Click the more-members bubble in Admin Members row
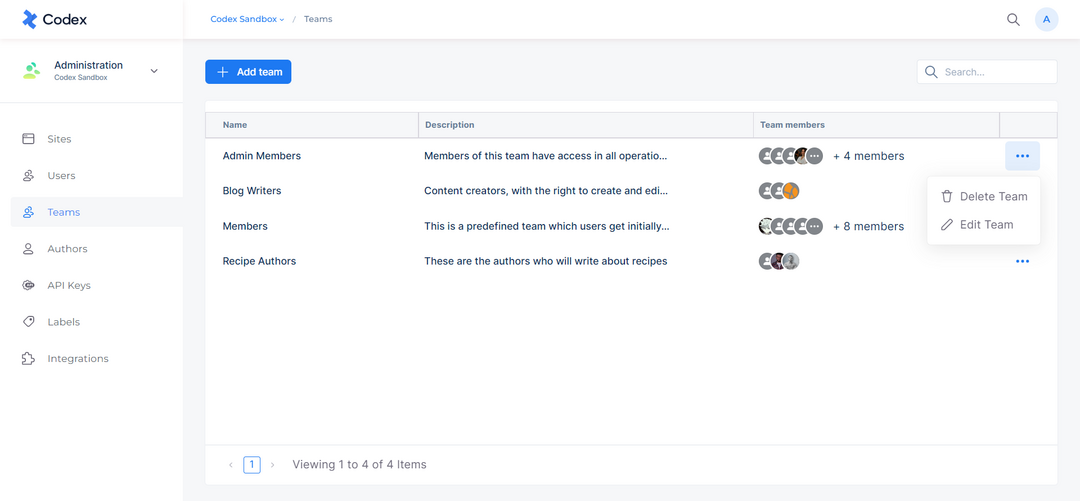The image size is (1080, 501). [x=814, y=156]
